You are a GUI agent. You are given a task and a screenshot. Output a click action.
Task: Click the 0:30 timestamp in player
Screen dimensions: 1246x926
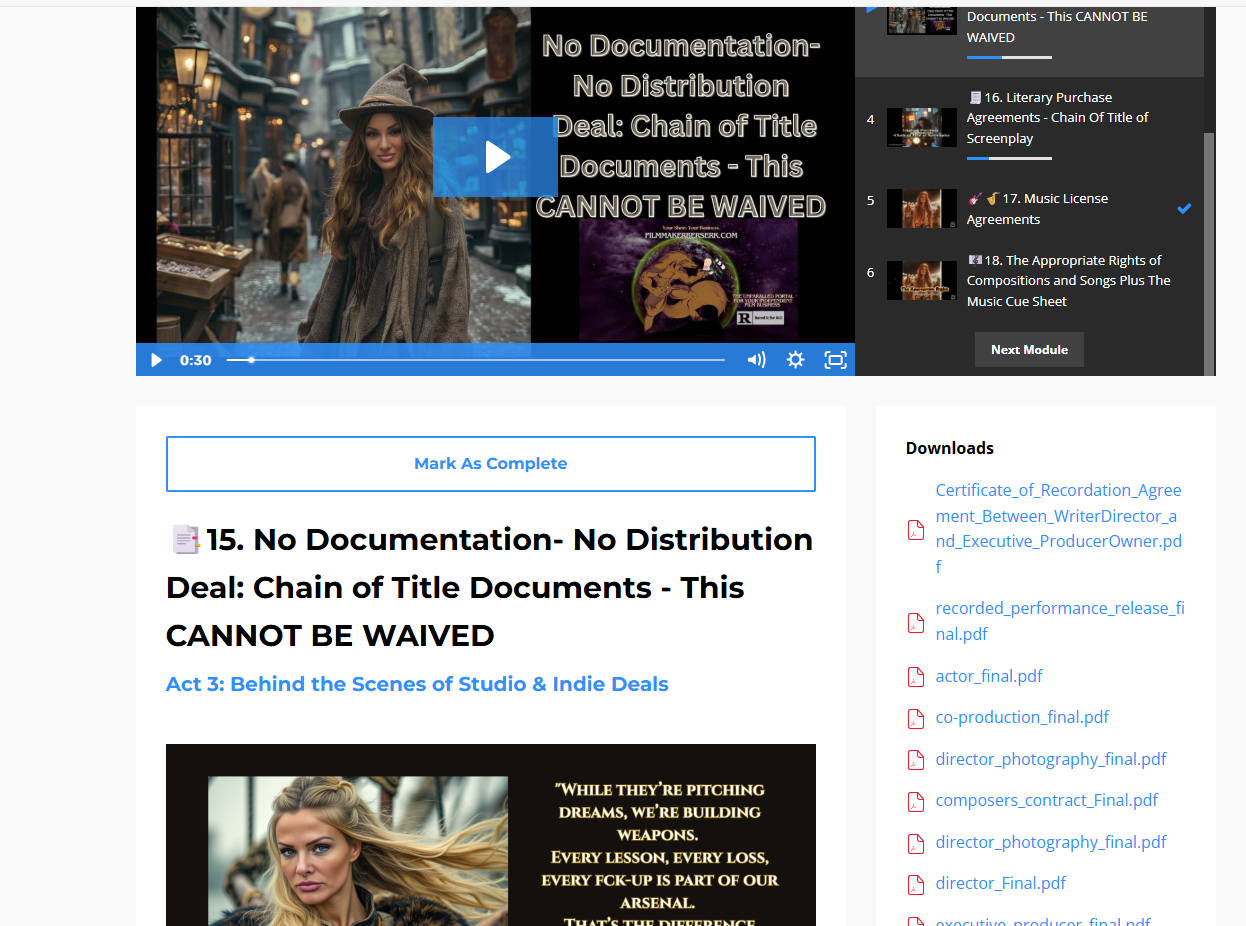(x=195, y=360)
